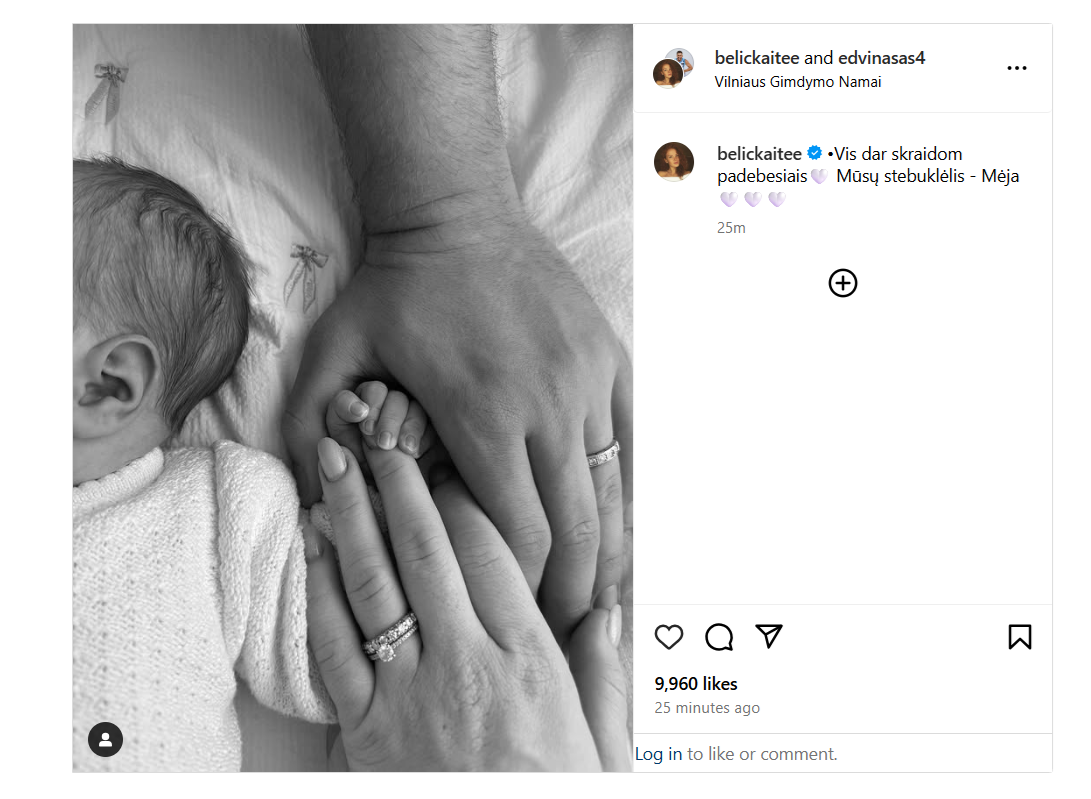The width and height of the screenshot is (1091, 799).
Task: Click the header double avatar thumbnail
Action: [673, 68]
